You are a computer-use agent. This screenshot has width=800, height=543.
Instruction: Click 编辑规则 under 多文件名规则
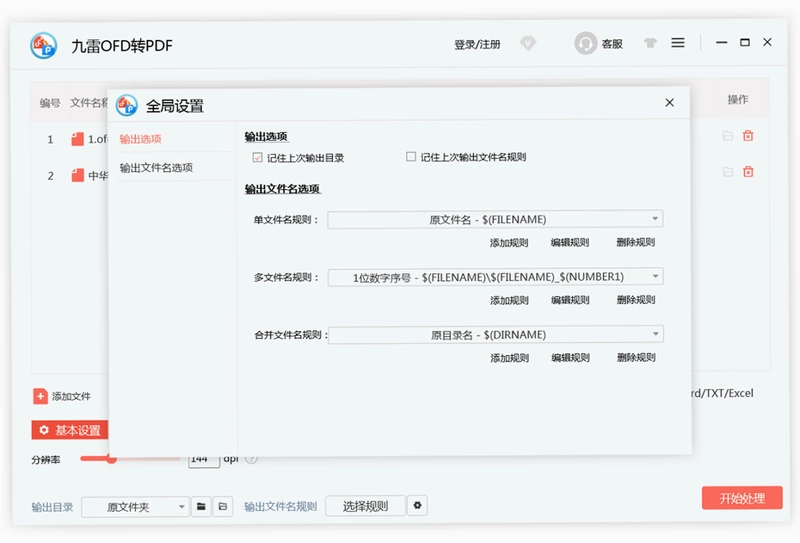[570, 300]
